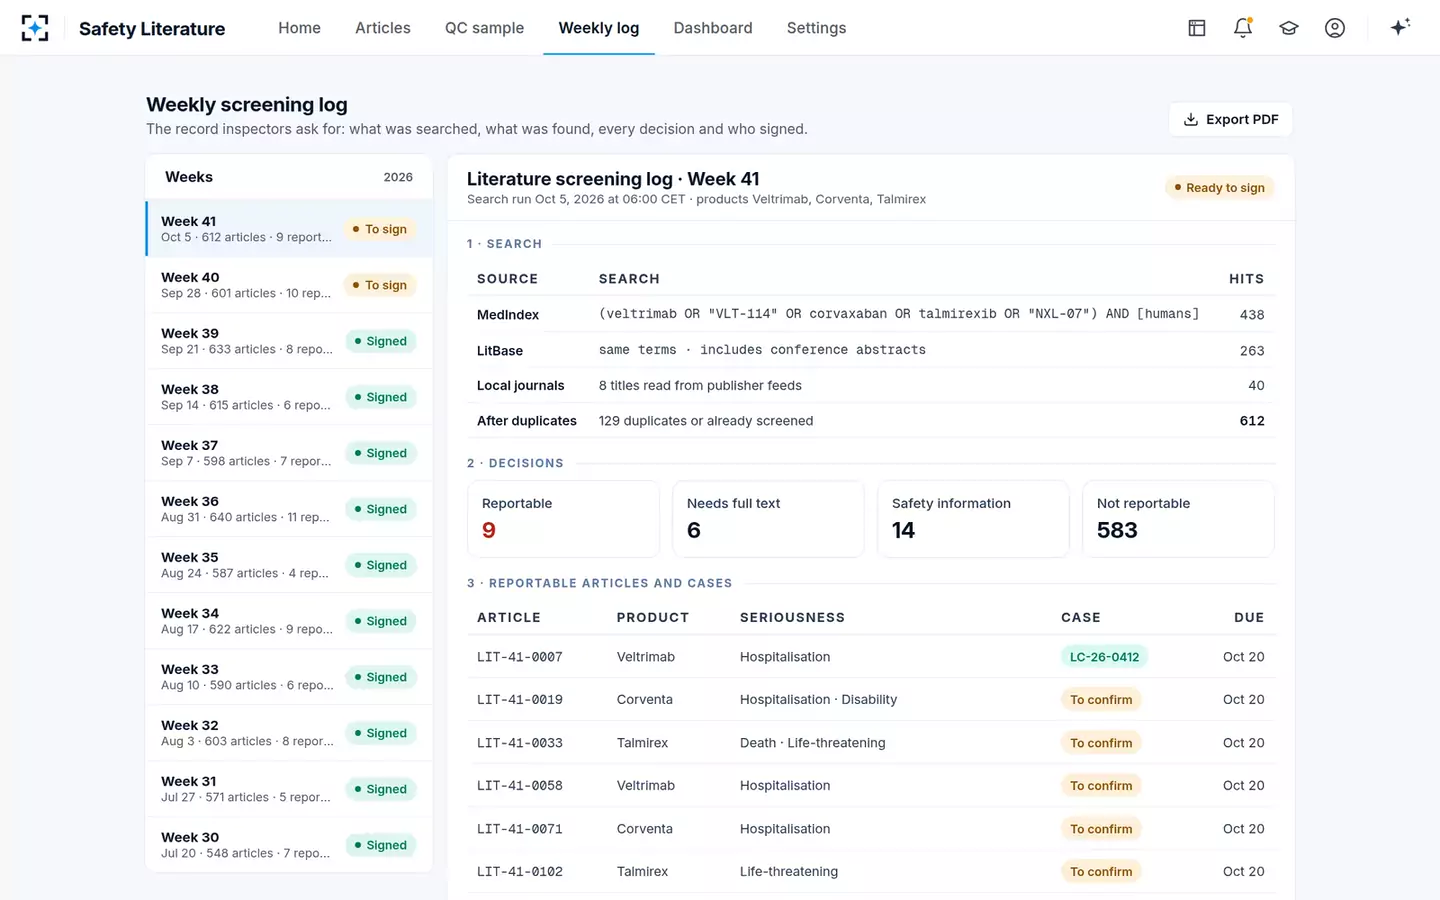Export the log as PDF
The width and height of the screenshot is (1440, 900).
(x=1231, y=119)
